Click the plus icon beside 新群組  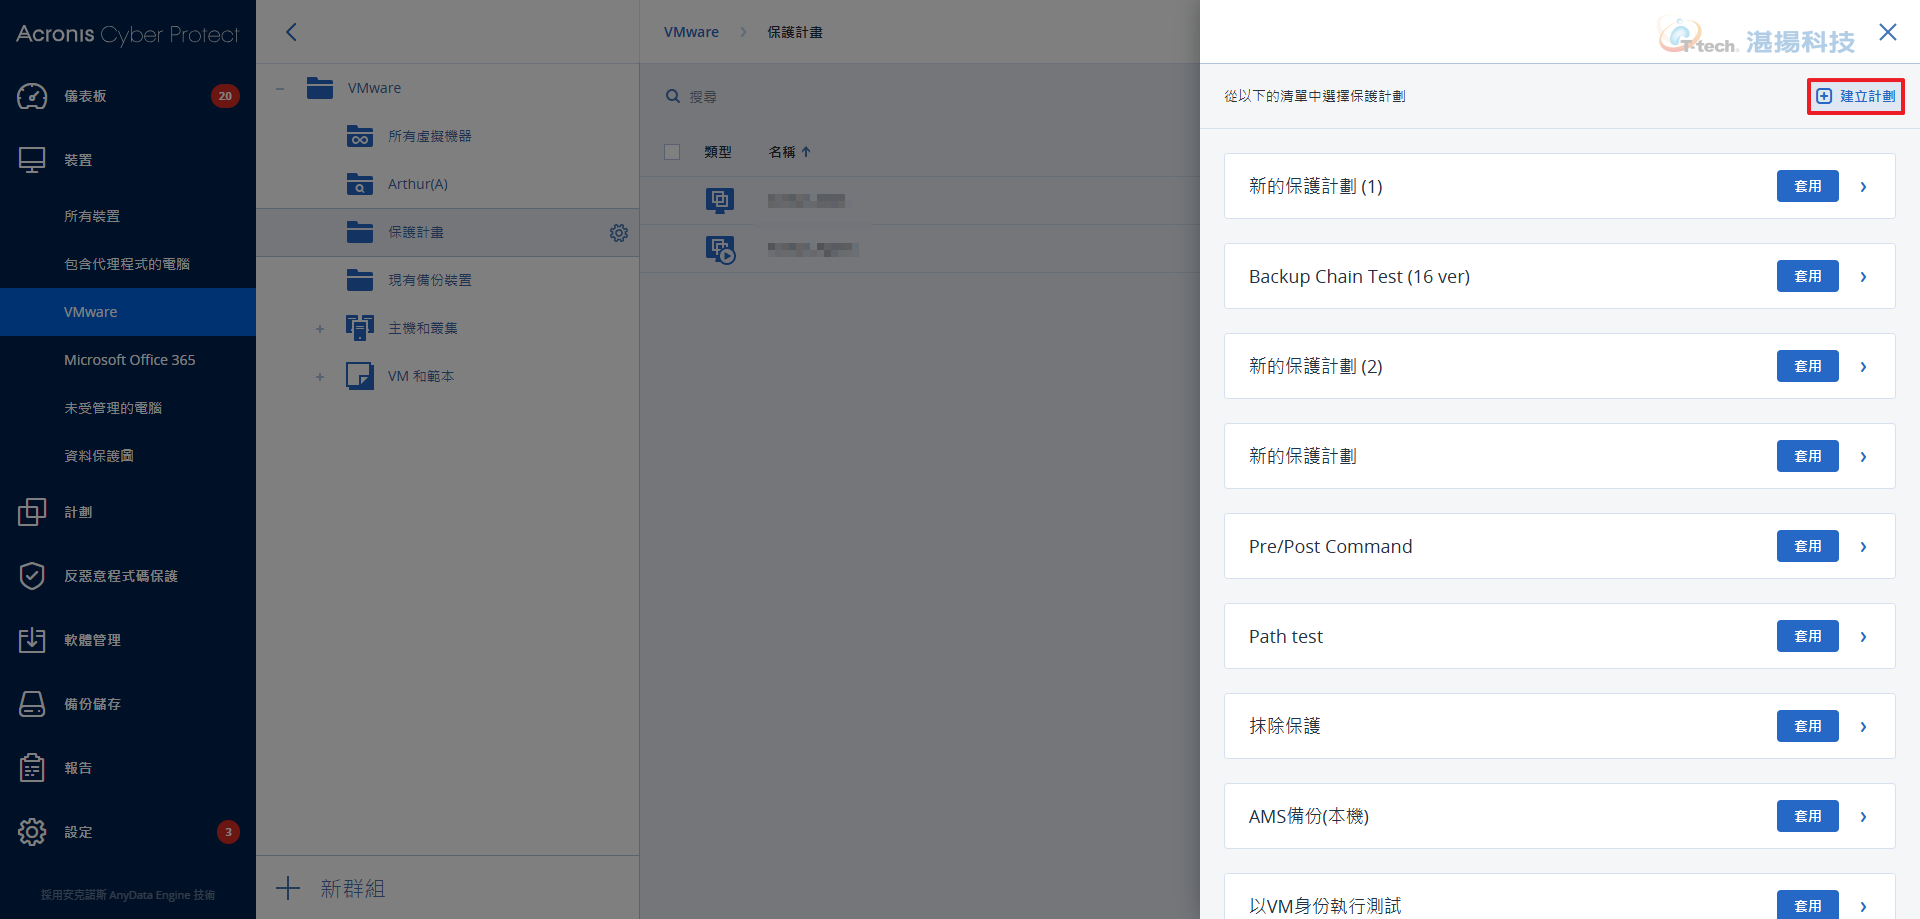click(288, 888)
